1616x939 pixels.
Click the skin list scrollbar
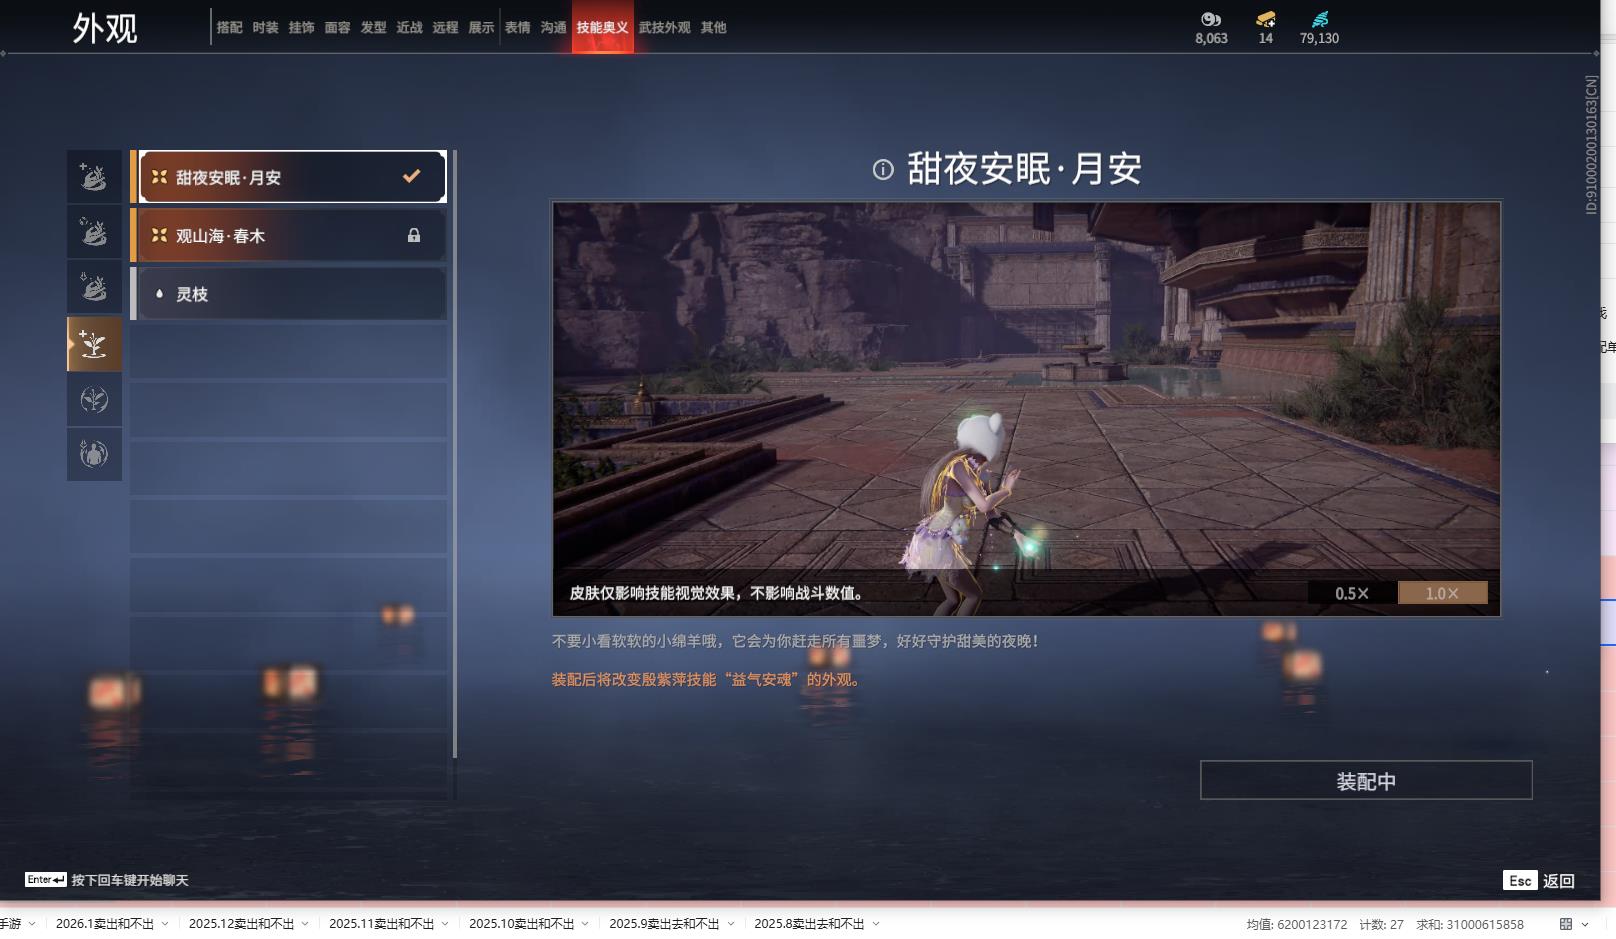[x=455, y=454]
